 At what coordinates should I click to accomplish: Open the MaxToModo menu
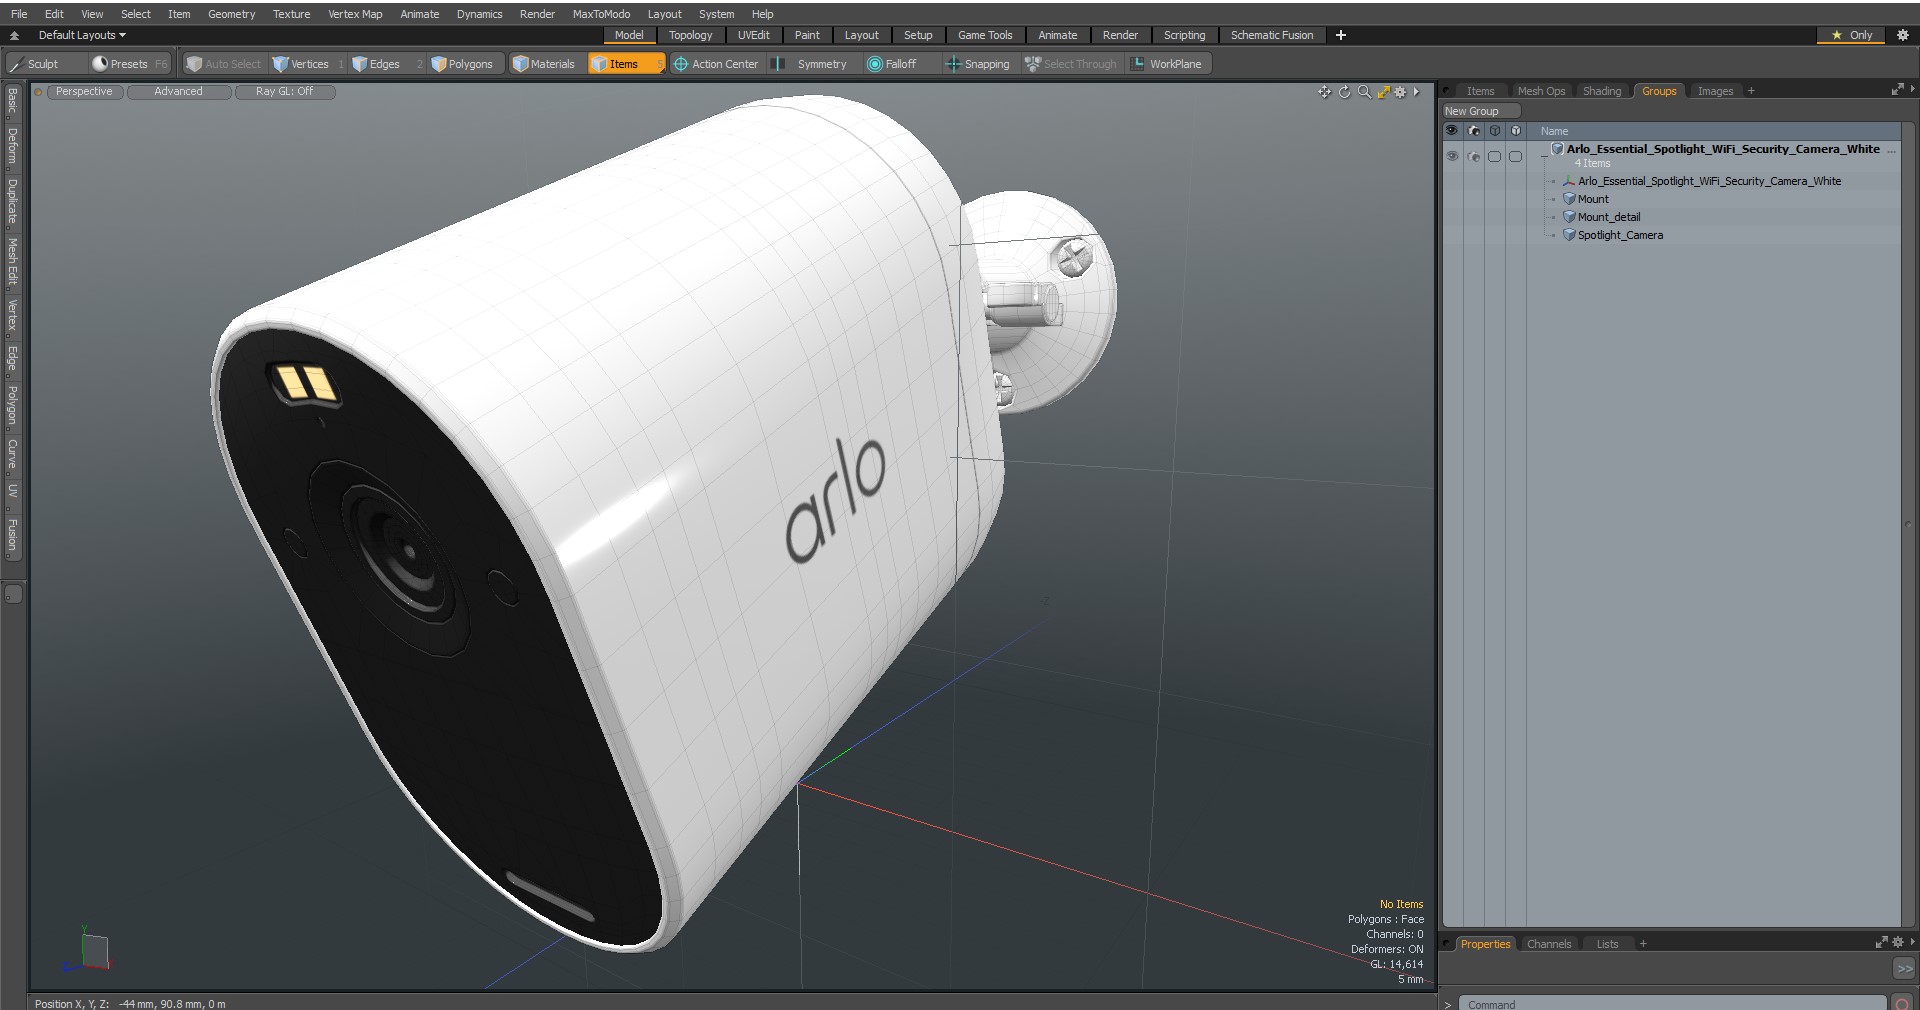click(x=601, y=14)
